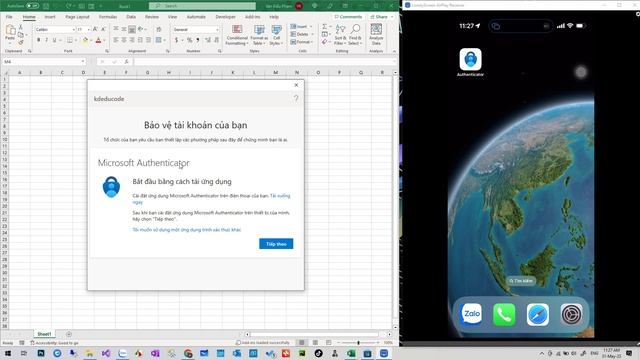640x360 pixels.
Task: Click Wrap Text icon in Alignment group
Action: [159, 29]
